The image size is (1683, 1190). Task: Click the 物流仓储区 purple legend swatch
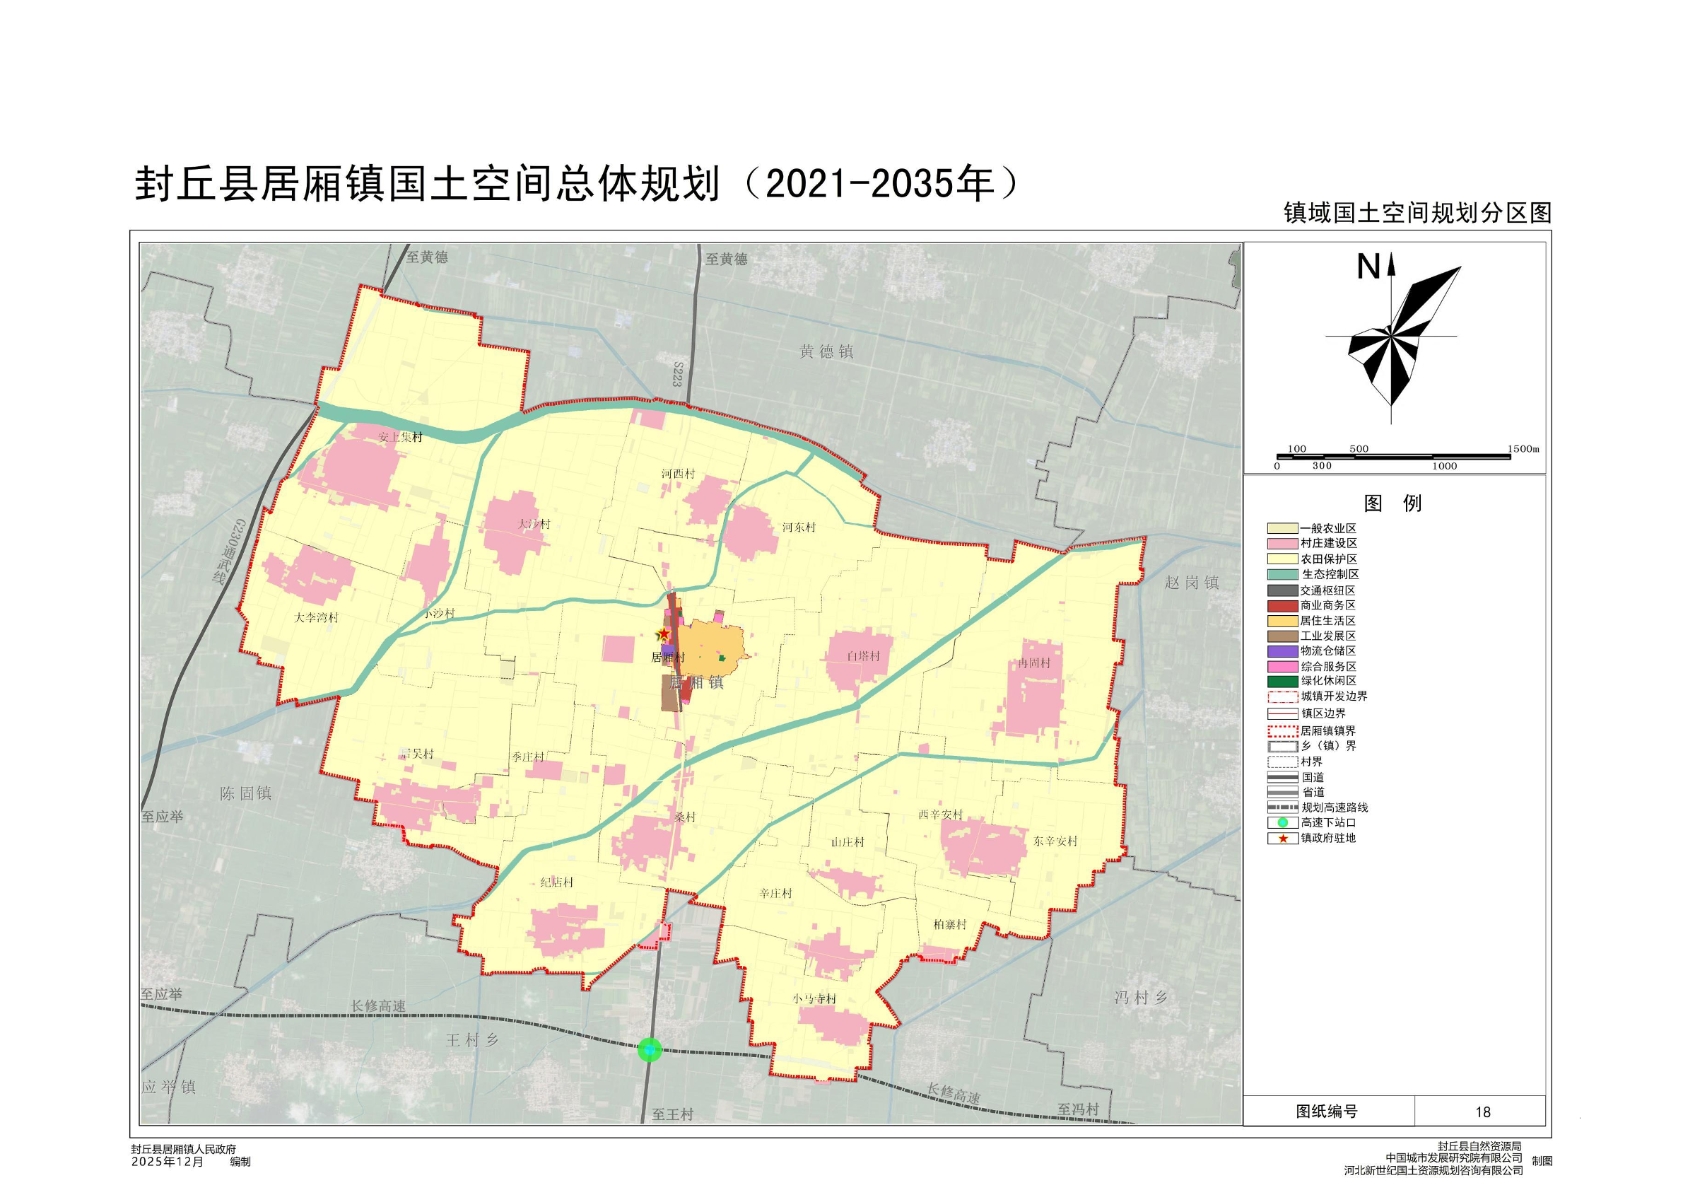click(x=1282, y=651)
